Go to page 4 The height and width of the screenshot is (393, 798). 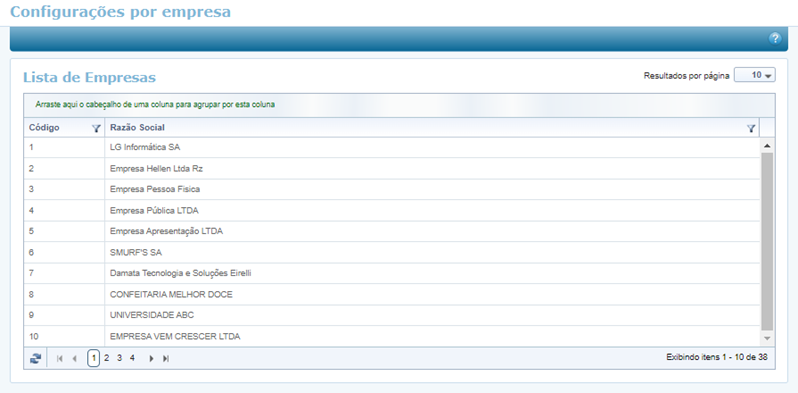click(x=132, y=358)
